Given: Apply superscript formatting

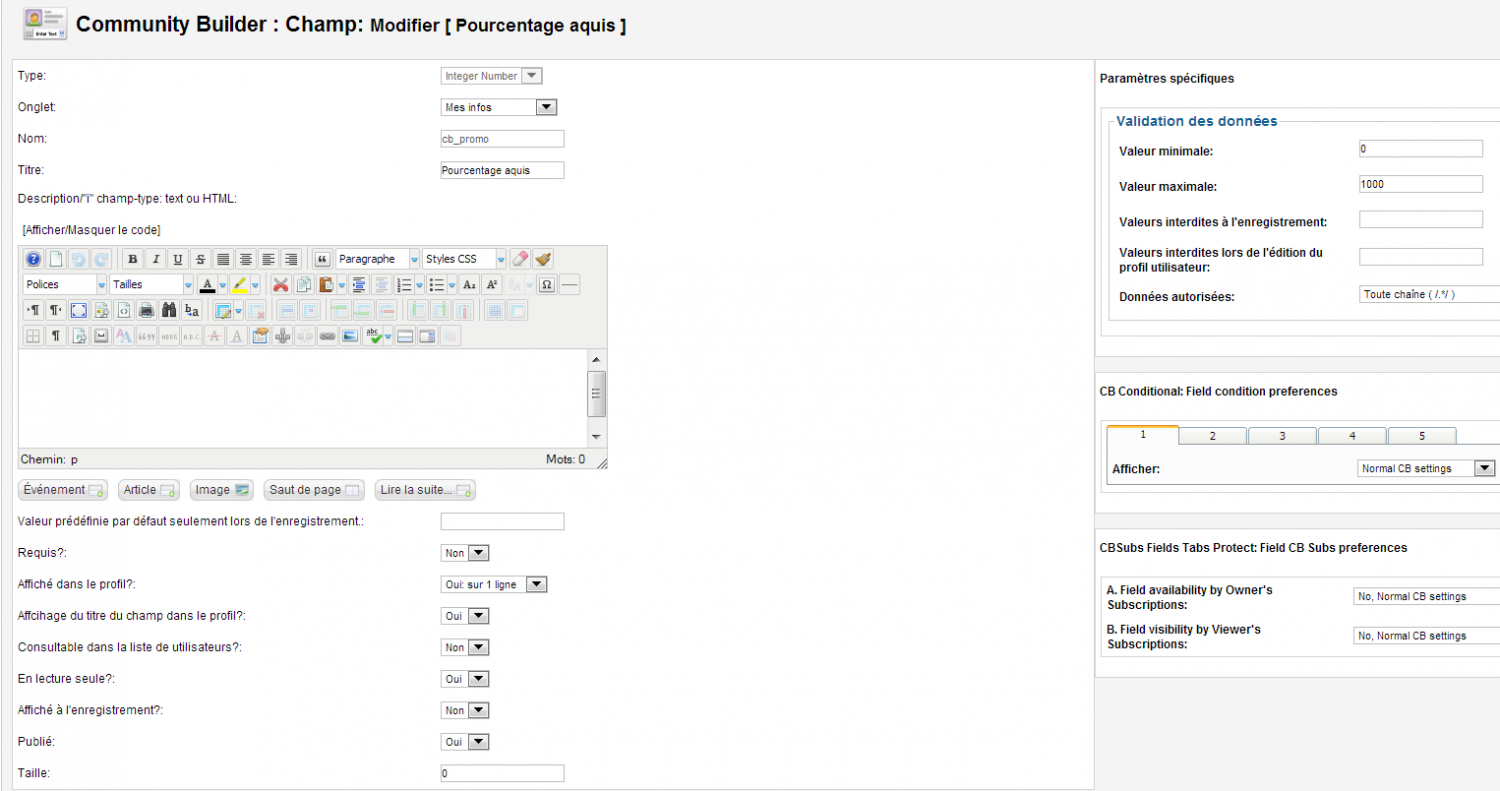Looking at the screenshot, I should point(492,284).
